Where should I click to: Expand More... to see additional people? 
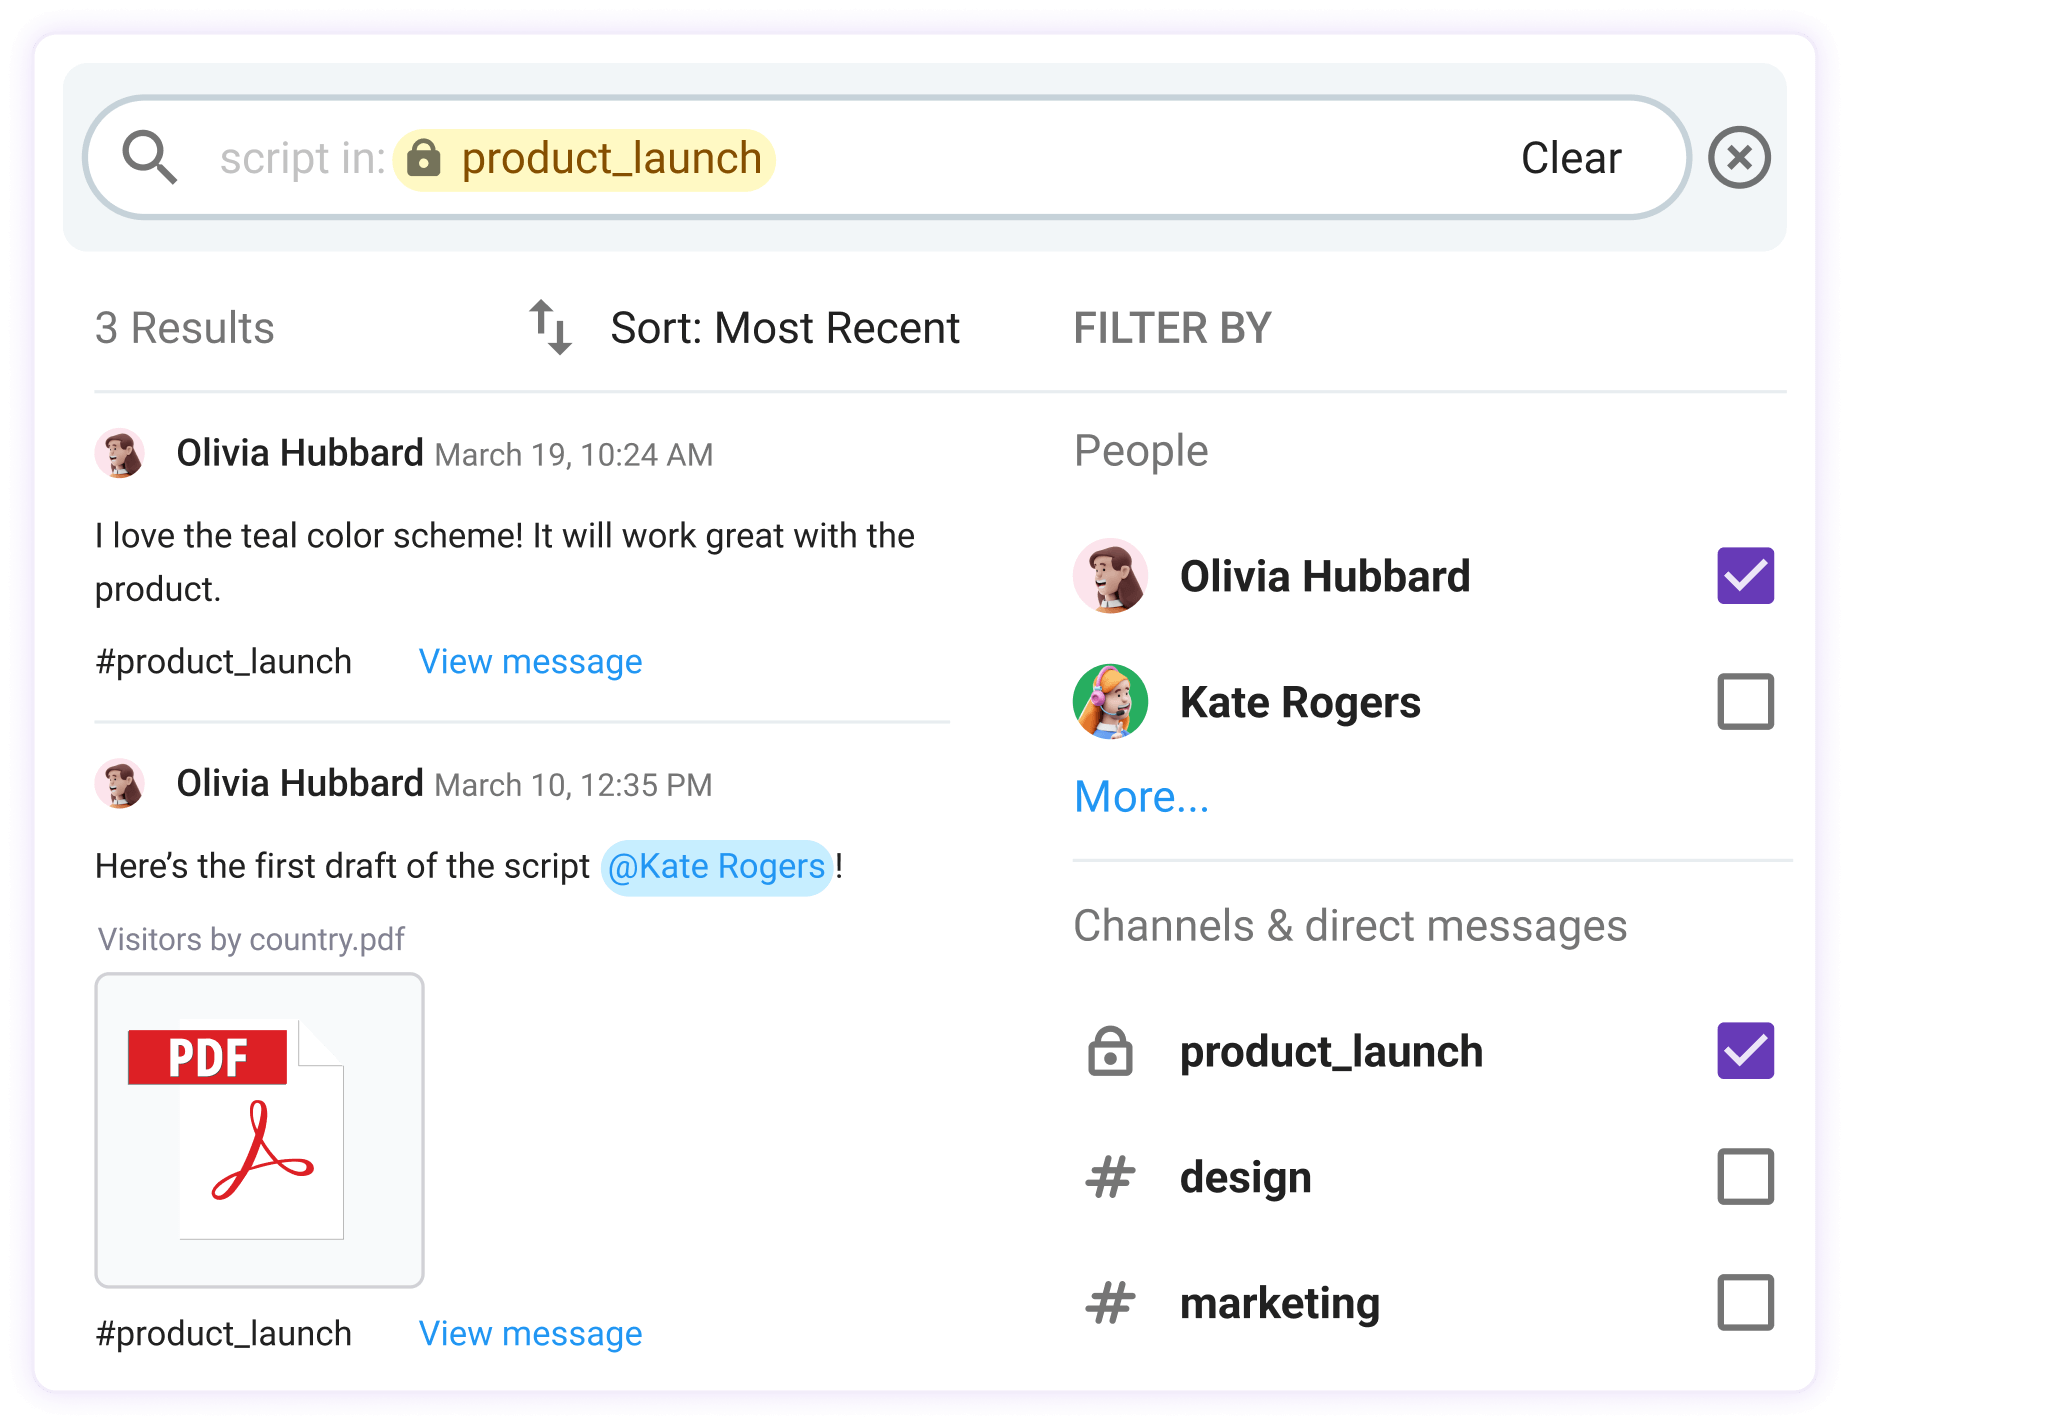point(1141,796)
